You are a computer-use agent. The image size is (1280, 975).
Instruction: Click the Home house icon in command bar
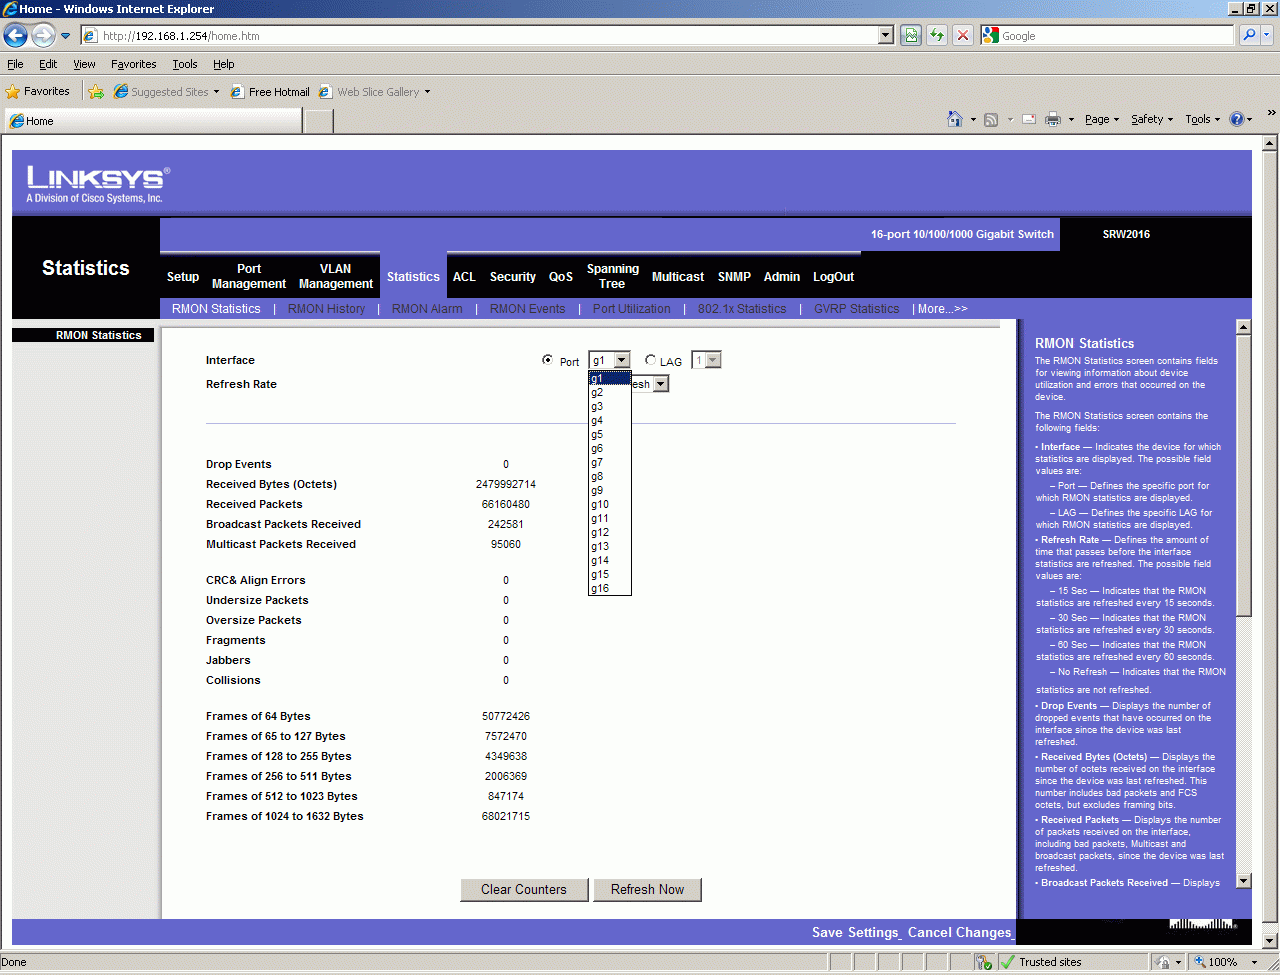[x=955, y=120]
